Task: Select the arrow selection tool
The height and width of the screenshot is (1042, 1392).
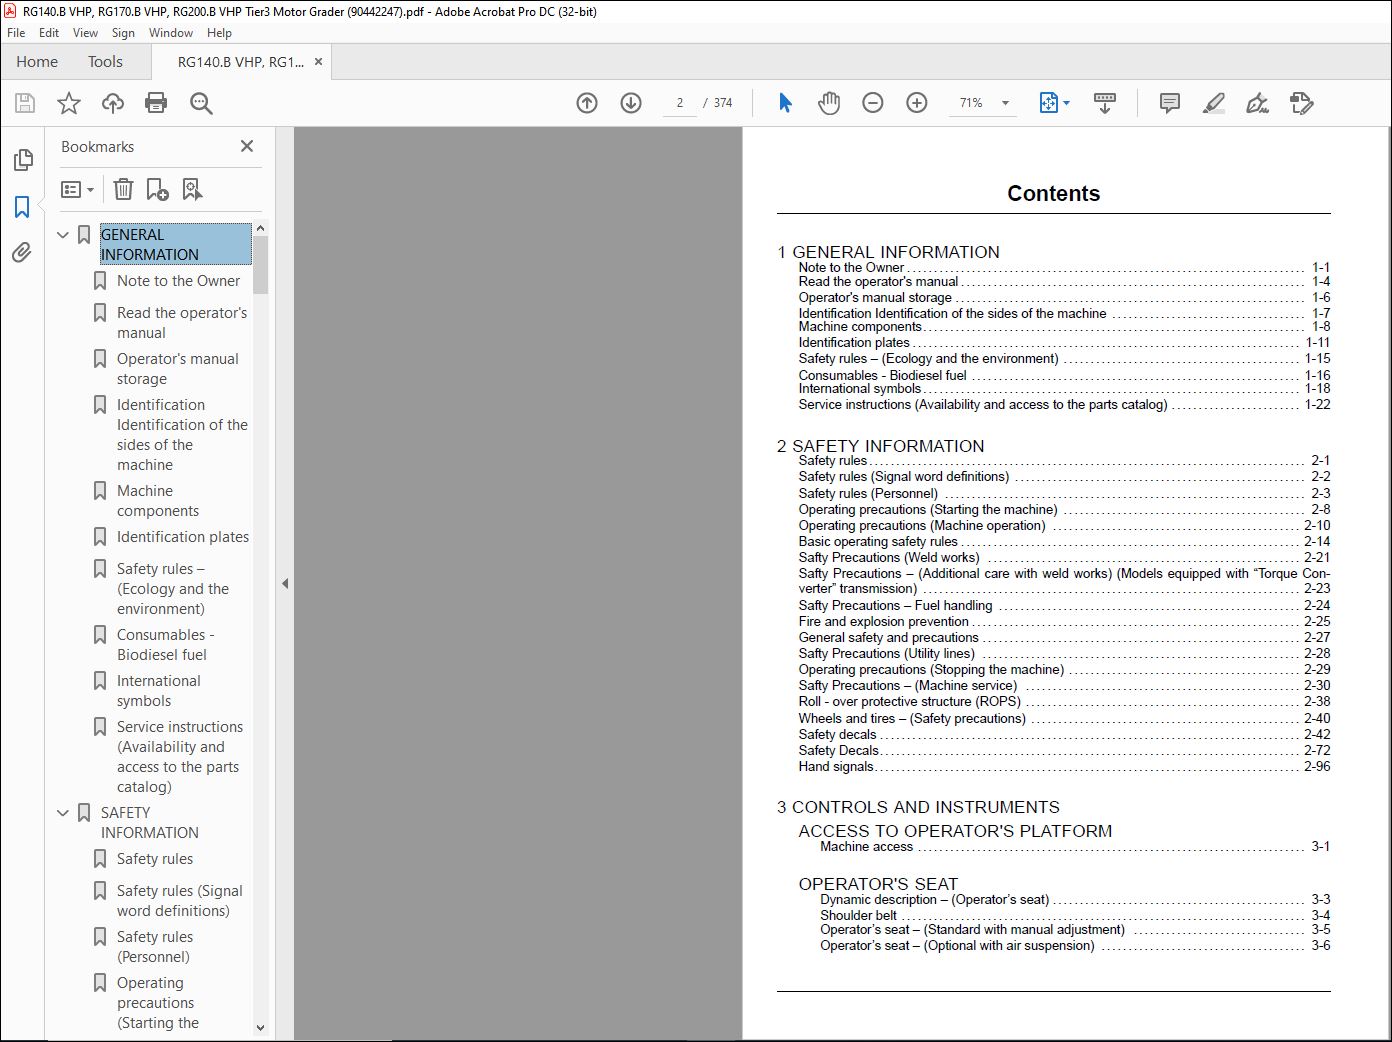Action: pos(785,103)
